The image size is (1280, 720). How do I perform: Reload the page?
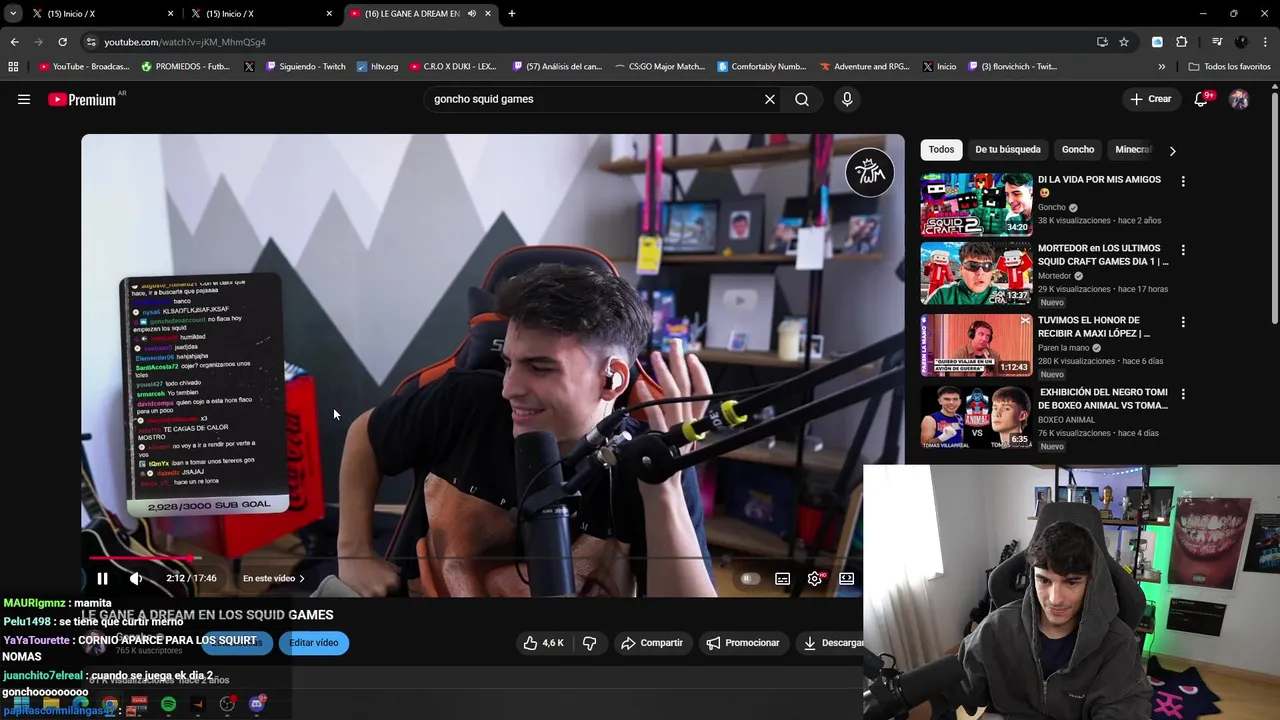pyautogui.click(x=62, y=42)
